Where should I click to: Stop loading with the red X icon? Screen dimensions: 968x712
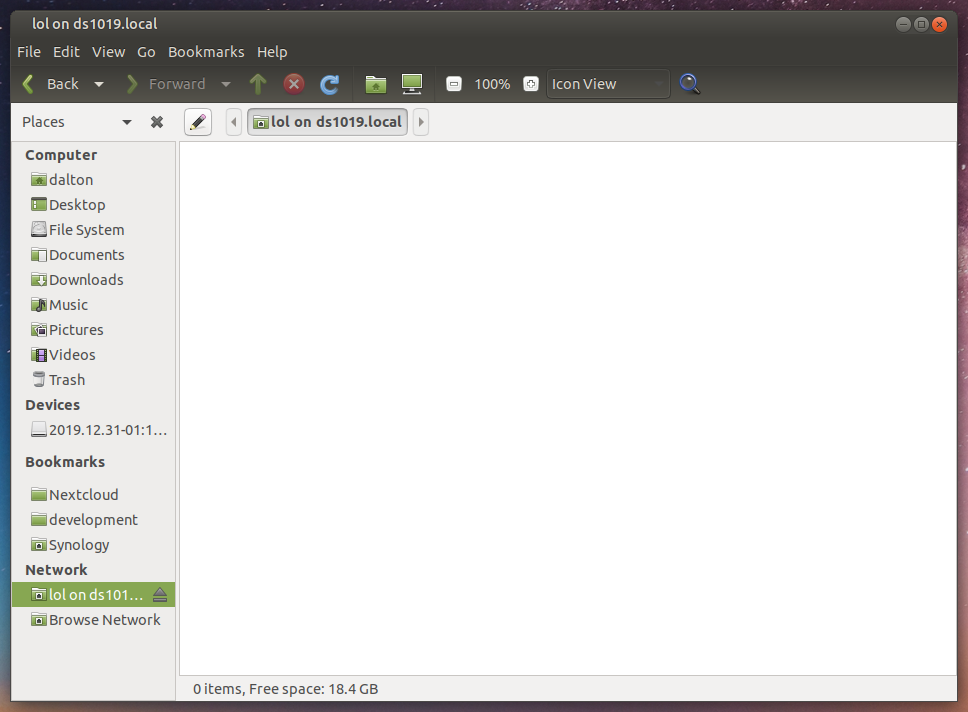(x=294, y=84)
